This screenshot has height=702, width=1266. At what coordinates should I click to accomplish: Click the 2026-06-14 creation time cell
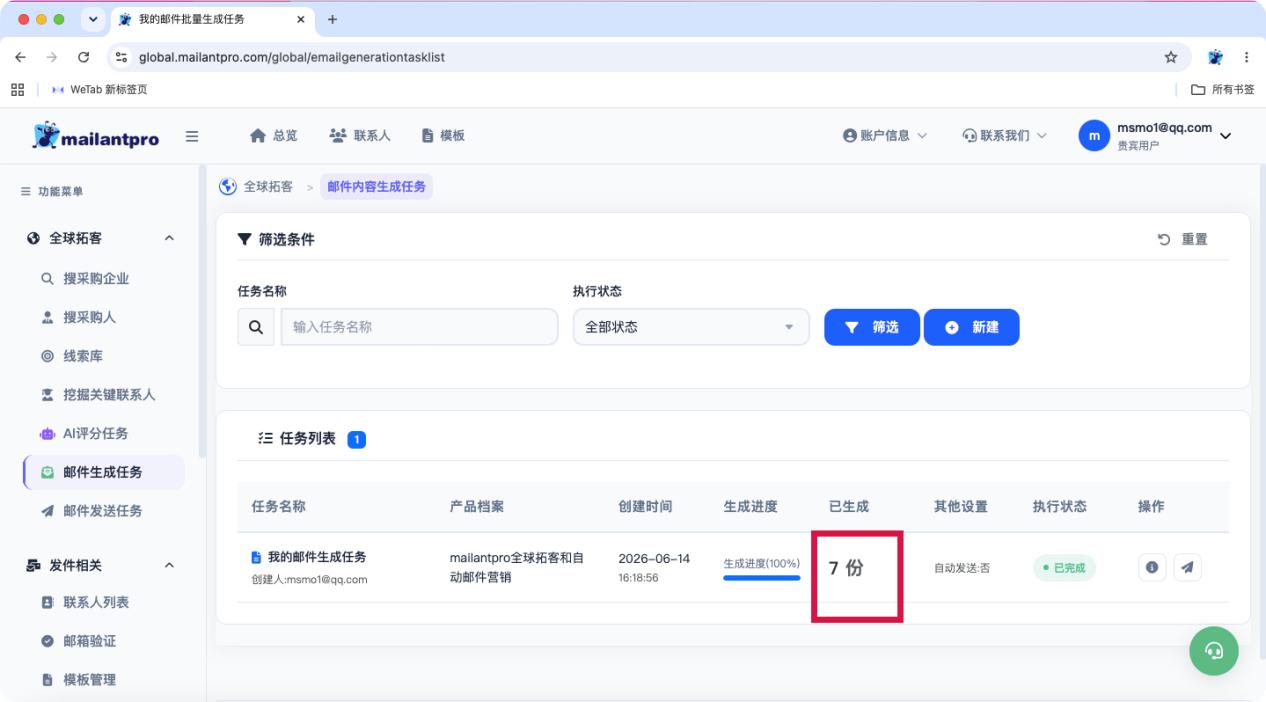654,567
